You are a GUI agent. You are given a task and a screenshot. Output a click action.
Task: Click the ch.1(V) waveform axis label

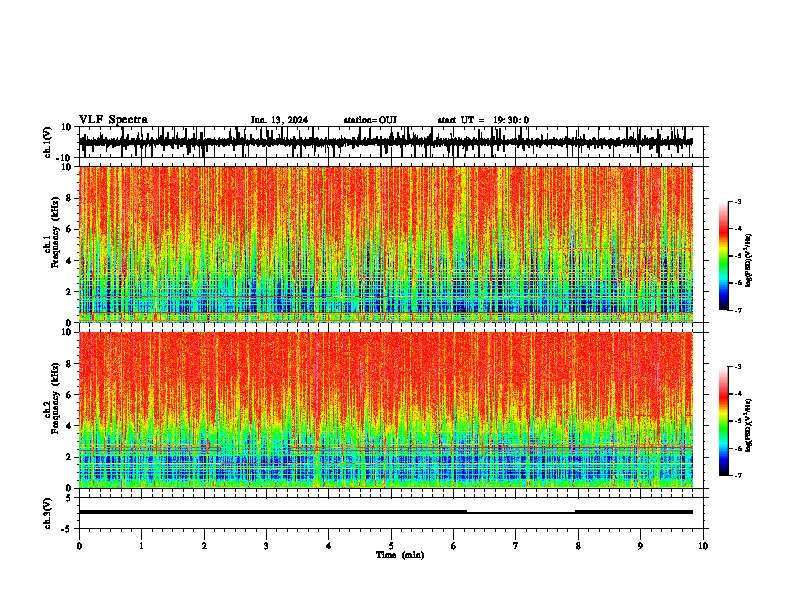point(48,142)
